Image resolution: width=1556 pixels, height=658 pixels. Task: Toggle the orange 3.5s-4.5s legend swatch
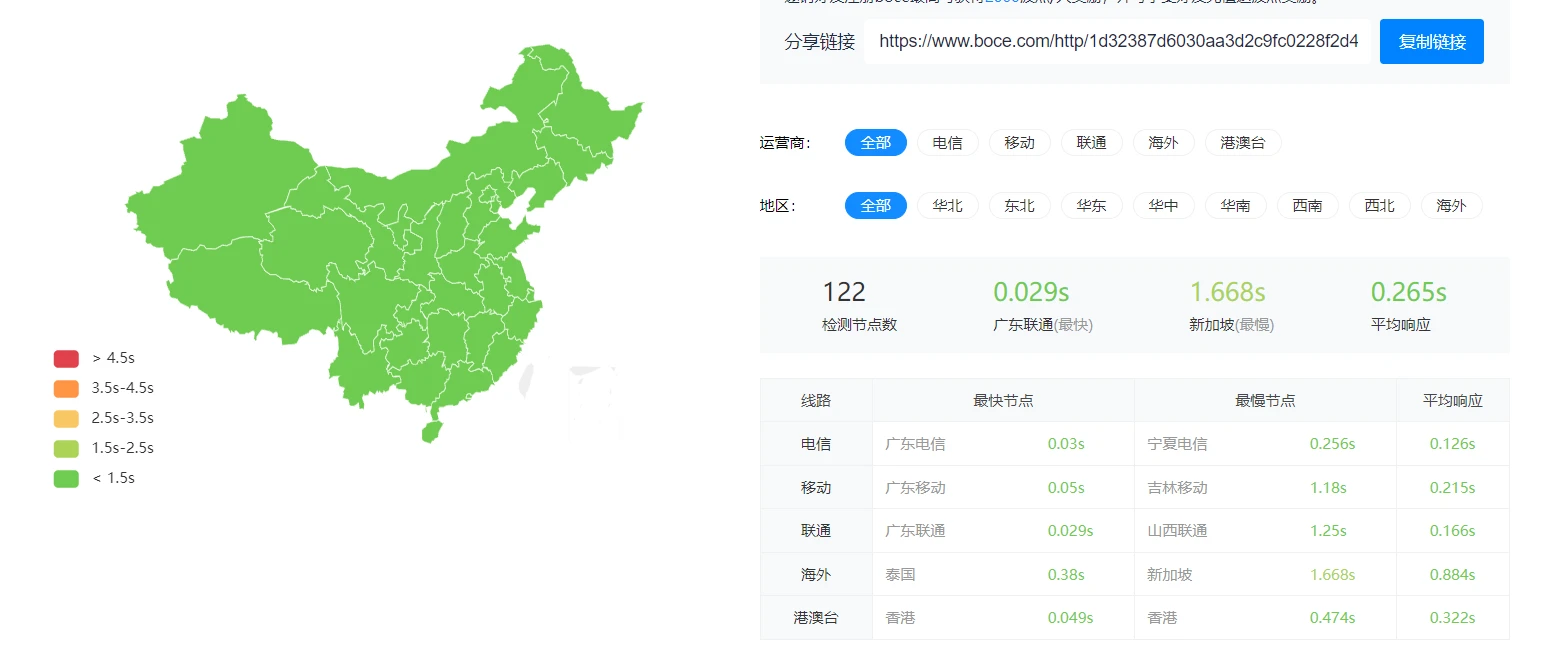(x=66, y=388)
